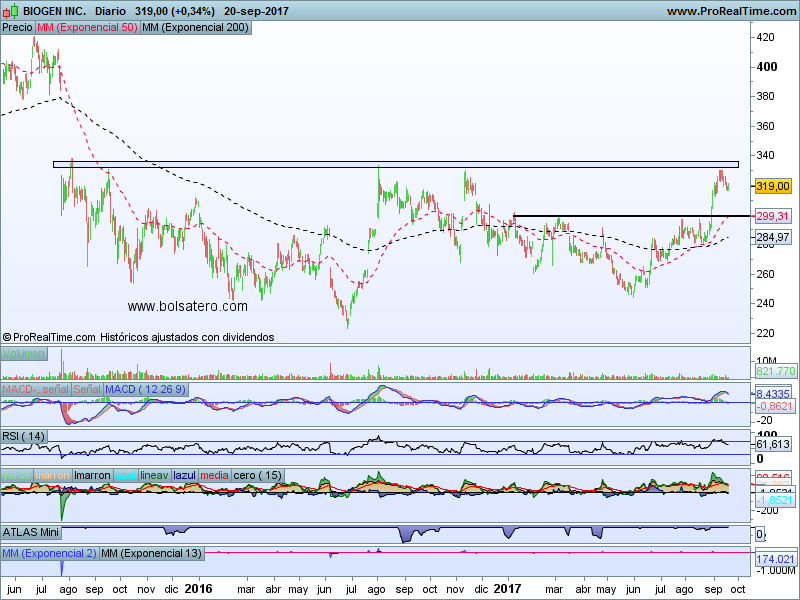The image size is (800, 600).
Task: Click the MM (Exponencial 200) indicator label
Action: click(x=196, y=28)
